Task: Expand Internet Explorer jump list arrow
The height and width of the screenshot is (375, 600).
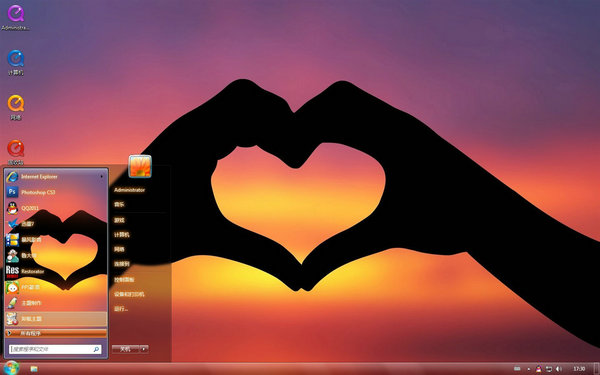Action: [x=102, y=176]
